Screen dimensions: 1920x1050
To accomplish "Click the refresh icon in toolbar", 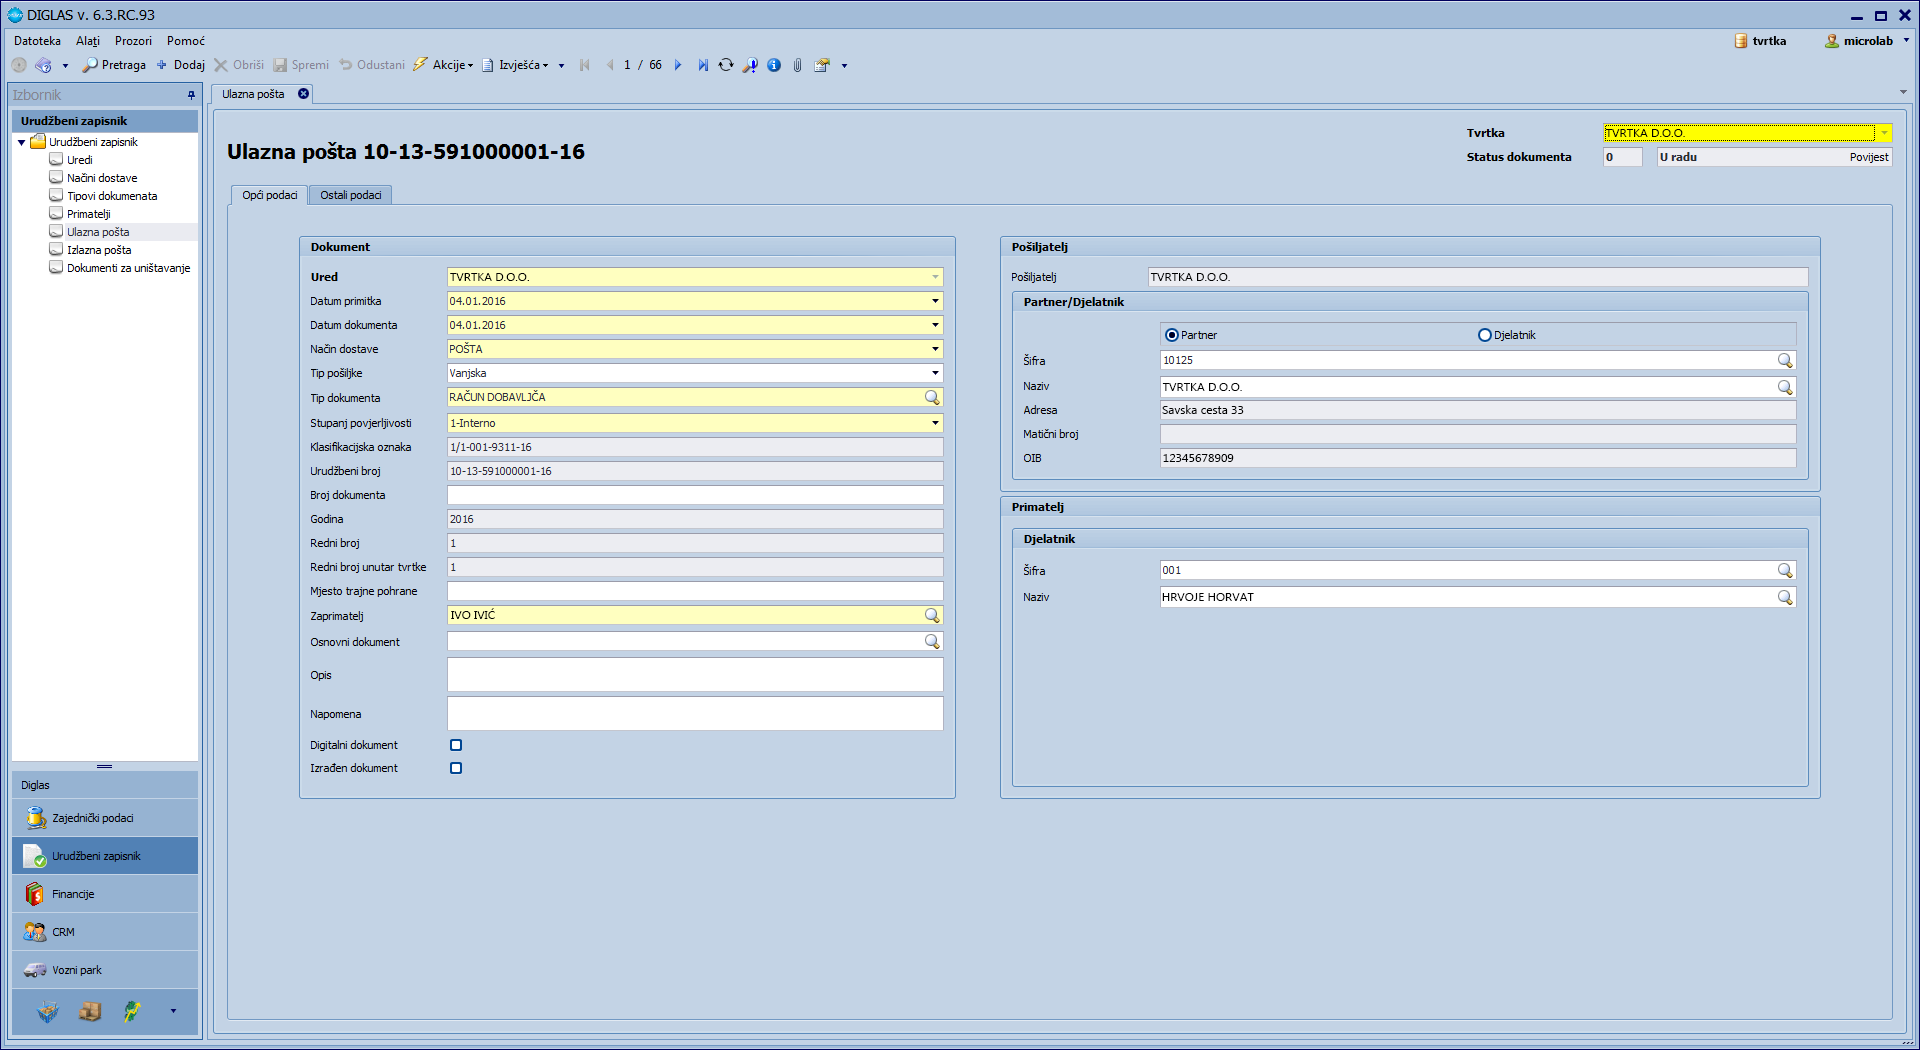I will (x=726, y=65).
